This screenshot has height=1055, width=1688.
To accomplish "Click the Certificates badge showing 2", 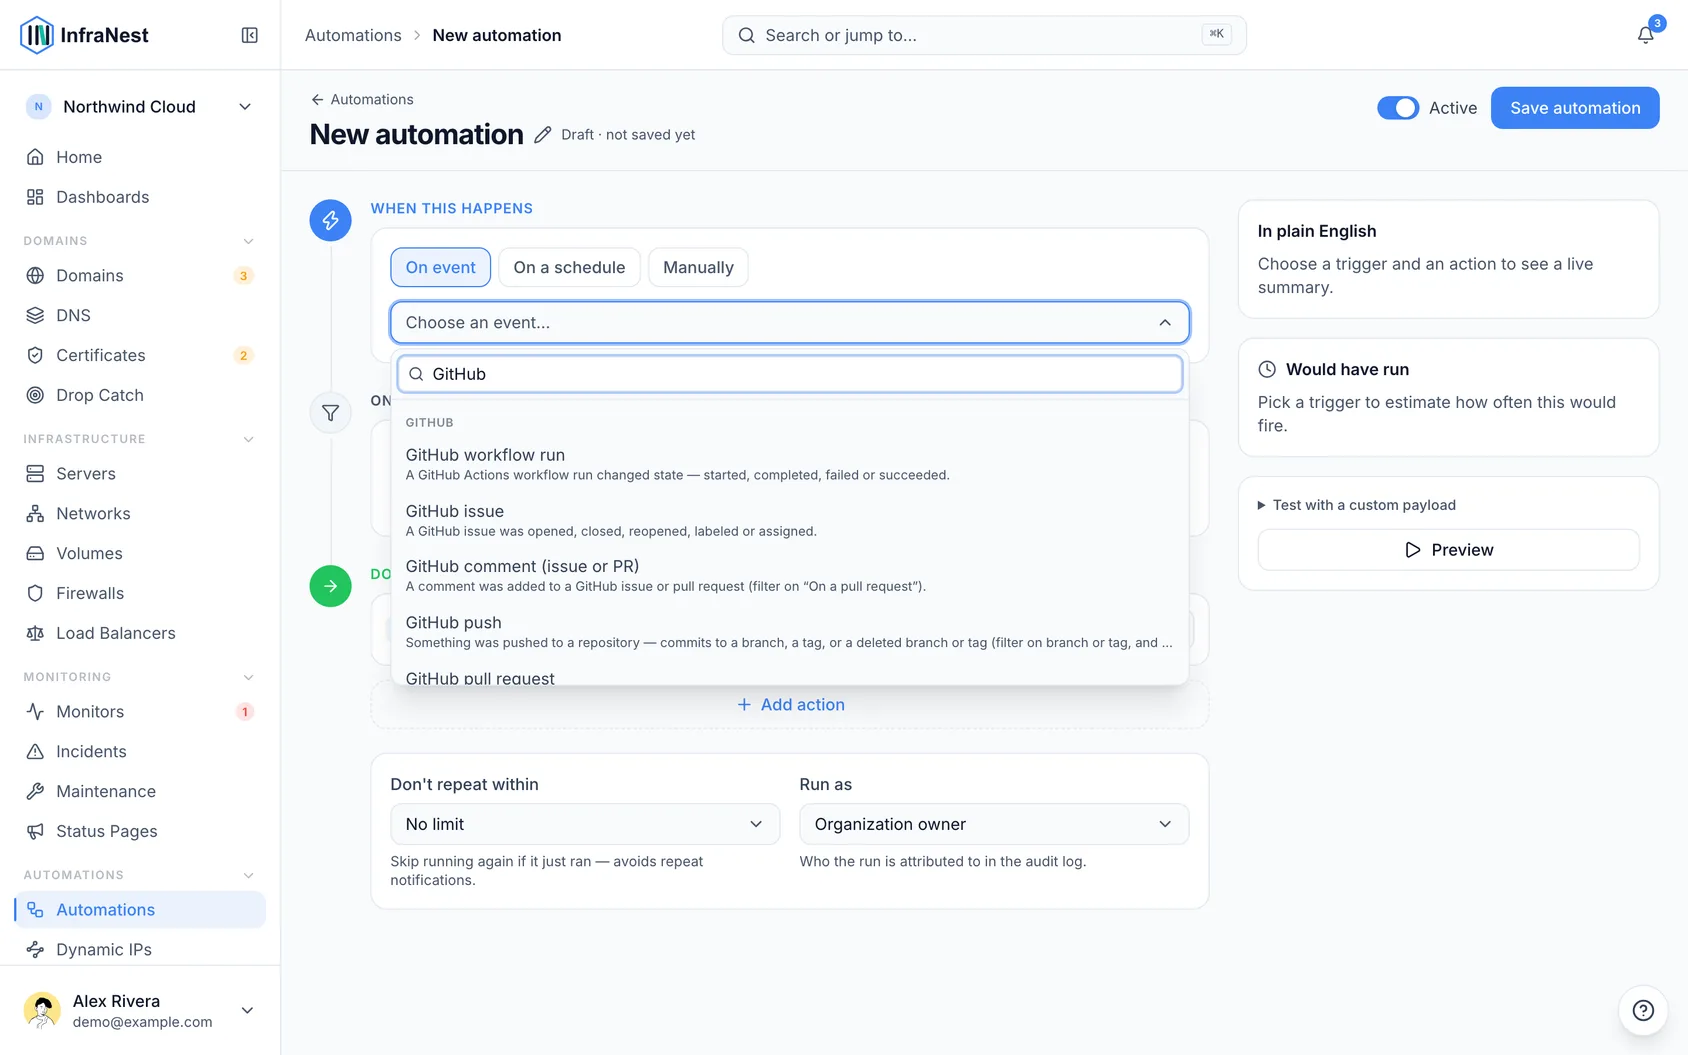I will click(243, 356).
